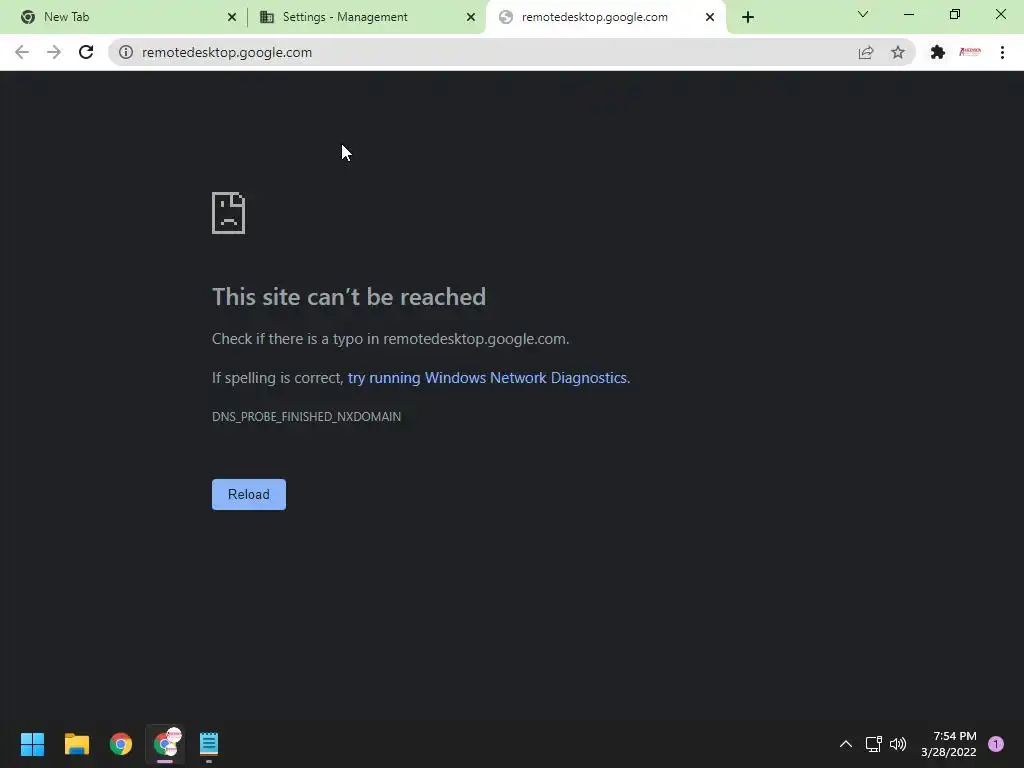Viewport: 1024px width, 768px height.
Task: Close the remotedesktop.google.com tab
Action: pyautogui.click(x=710, y=18)
